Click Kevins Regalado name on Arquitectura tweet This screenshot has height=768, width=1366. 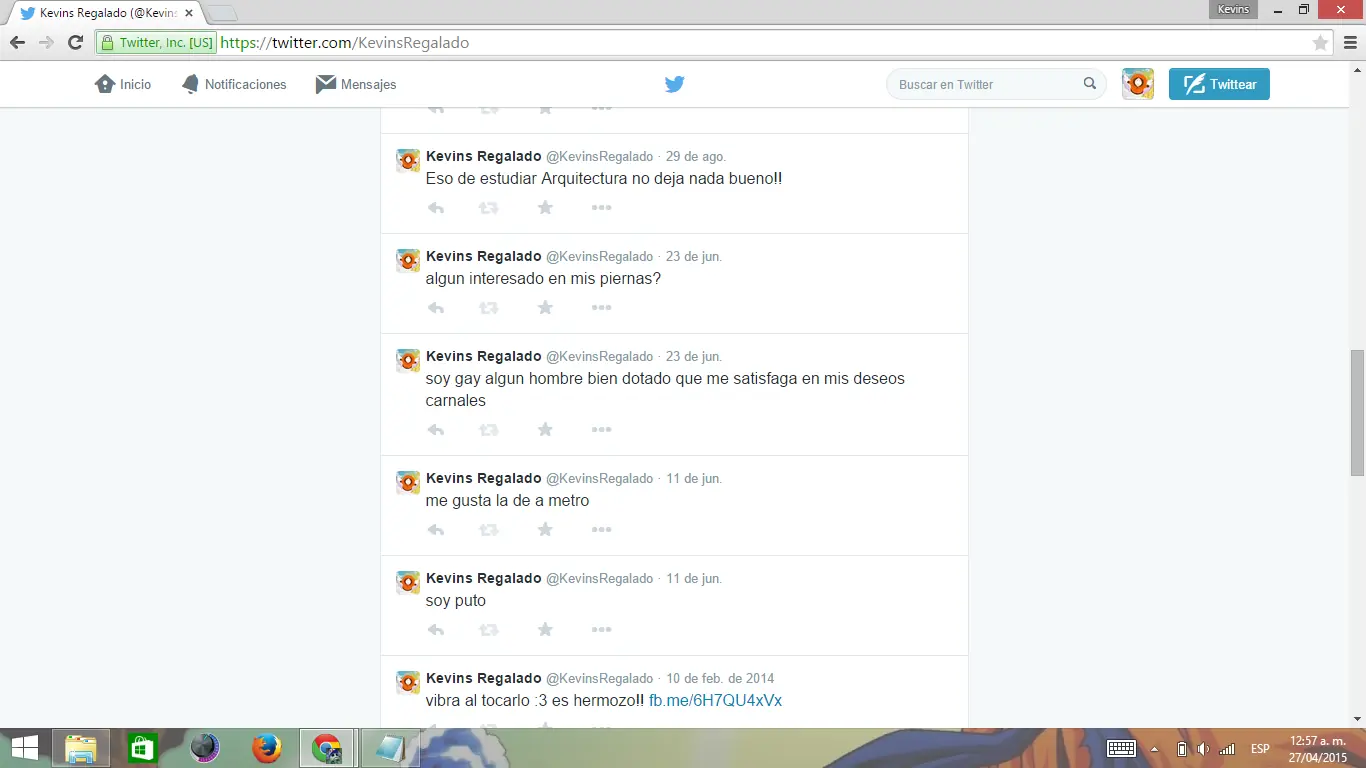(x=483, y=156)
